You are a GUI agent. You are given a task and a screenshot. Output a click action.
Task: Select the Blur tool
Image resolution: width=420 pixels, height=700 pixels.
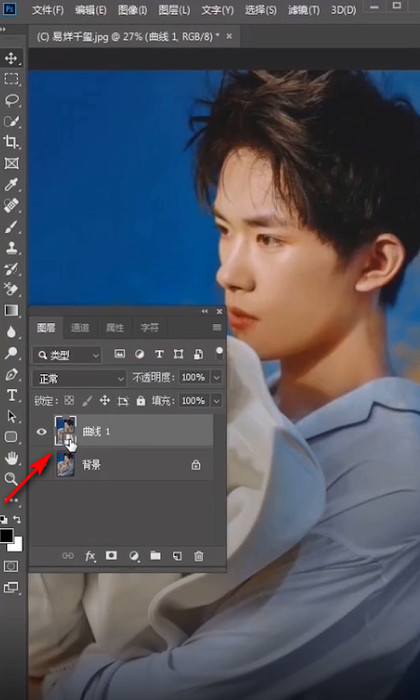point(11,332)
